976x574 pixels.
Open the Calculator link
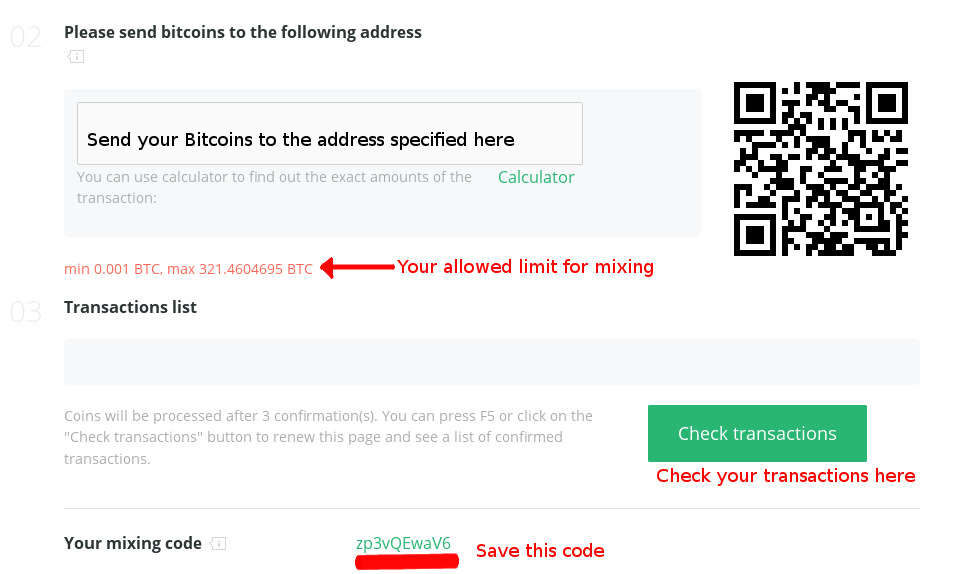536,177
